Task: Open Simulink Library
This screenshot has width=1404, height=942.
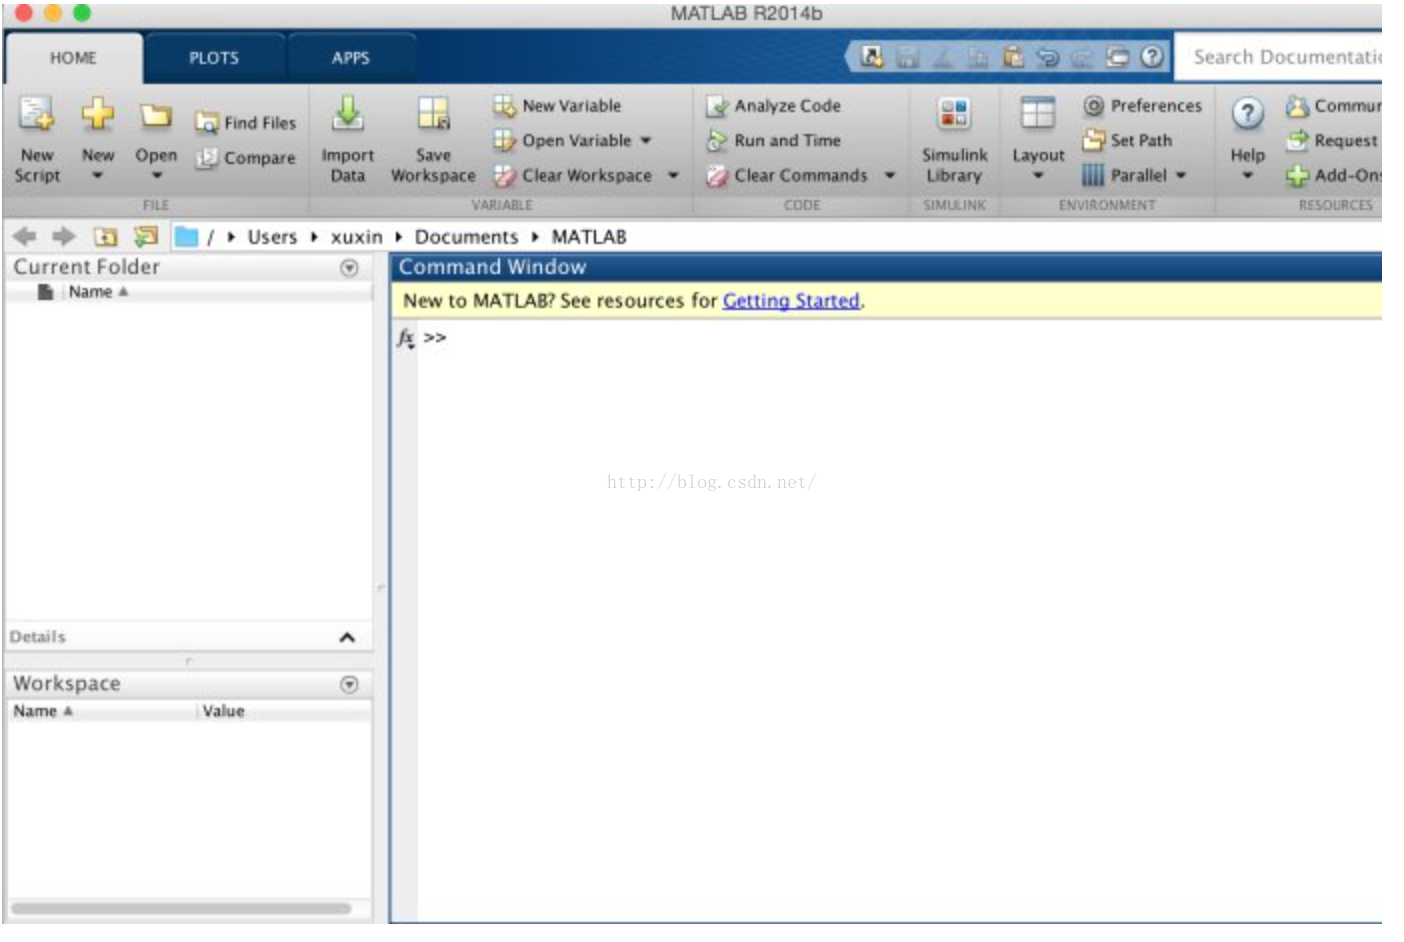Action: (x=954, y=139)
